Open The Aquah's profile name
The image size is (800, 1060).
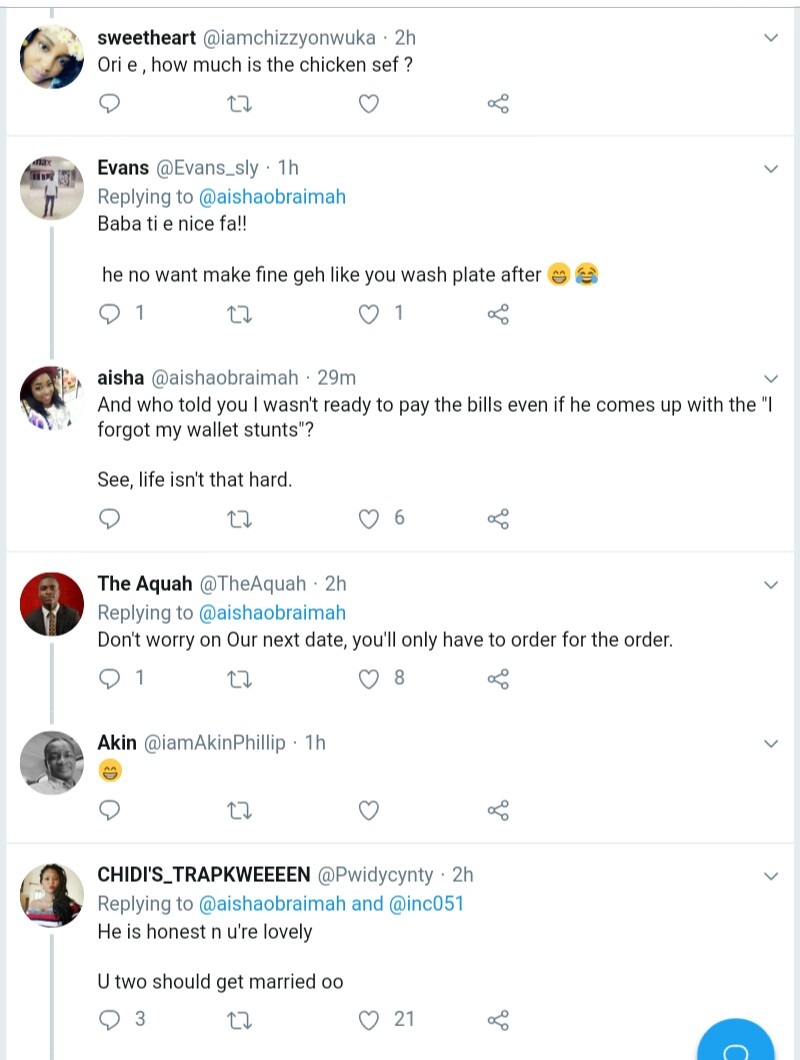[x=143, y=583]
